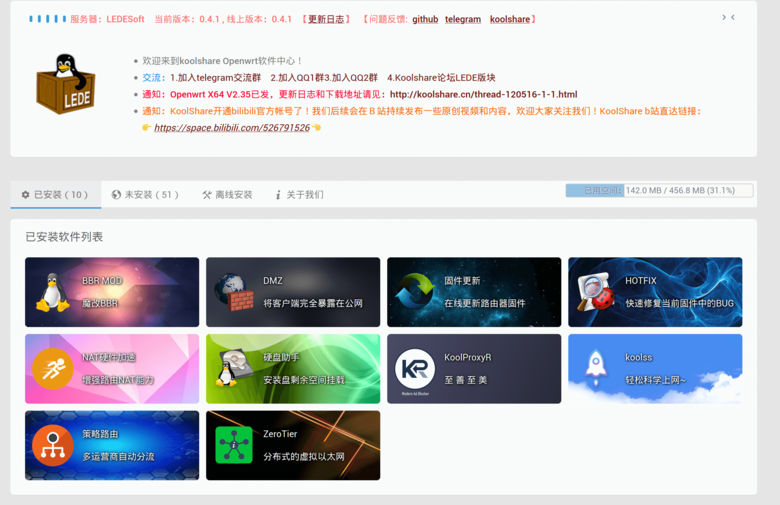
Task: Click the tools icon on offline install tab
Action: click(x=207, y=195)
